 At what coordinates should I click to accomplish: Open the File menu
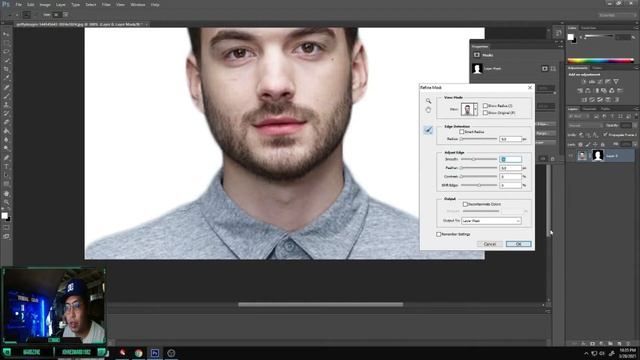click(x=19, y=4)
